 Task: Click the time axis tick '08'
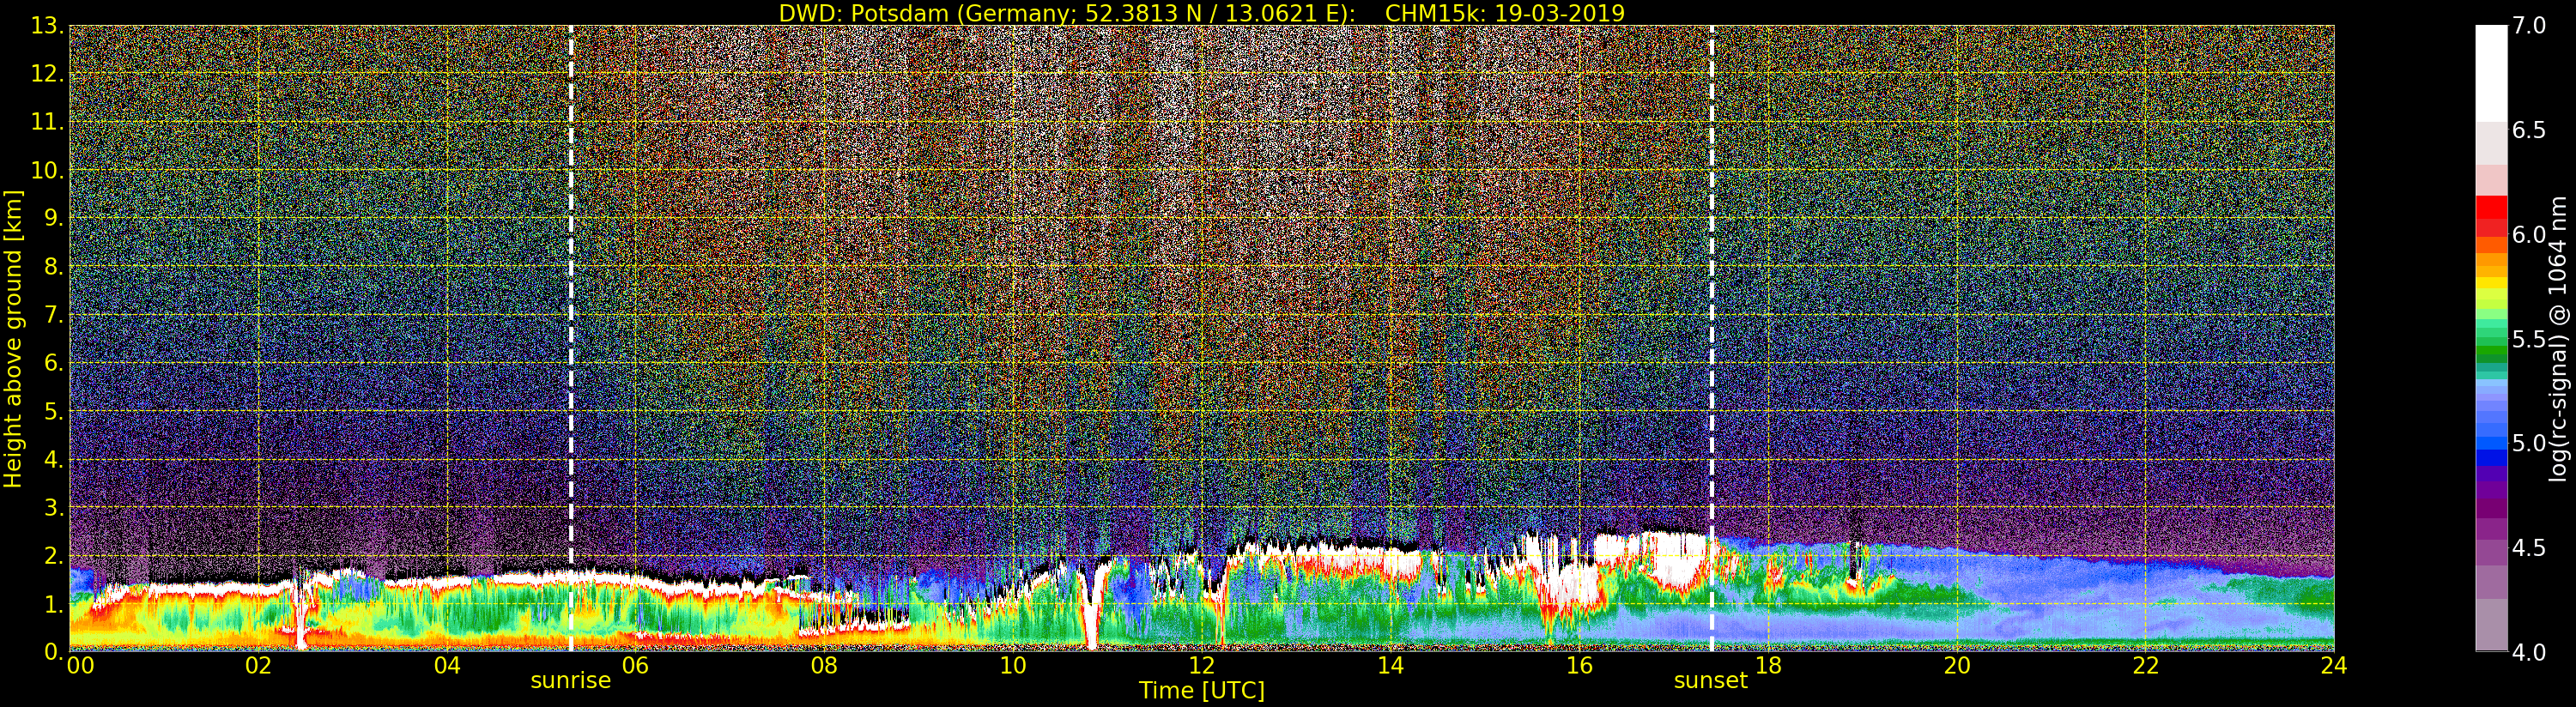824,666
